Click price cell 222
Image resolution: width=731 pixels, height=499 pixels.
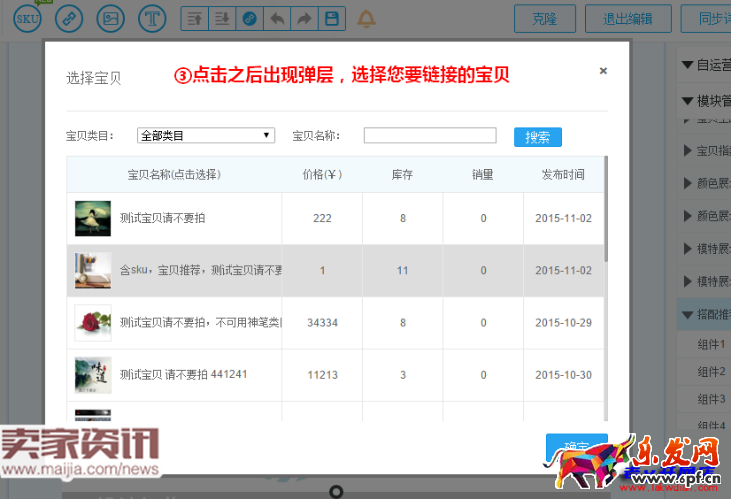point(322,218)
